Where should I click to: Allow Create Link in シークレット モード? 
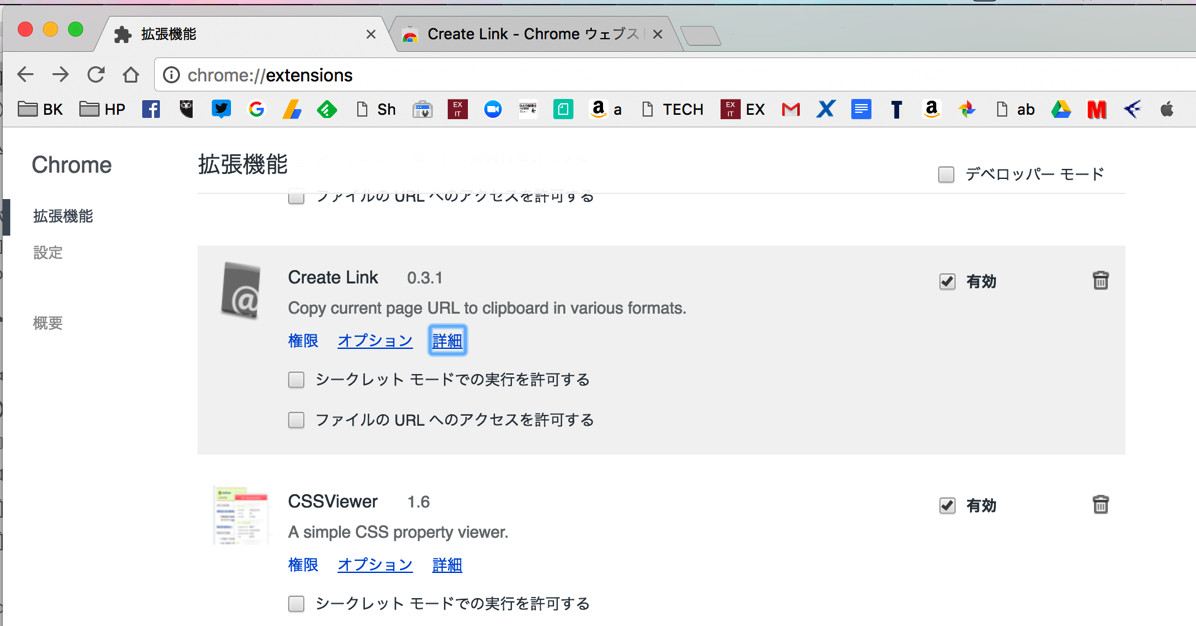(296, 380)
